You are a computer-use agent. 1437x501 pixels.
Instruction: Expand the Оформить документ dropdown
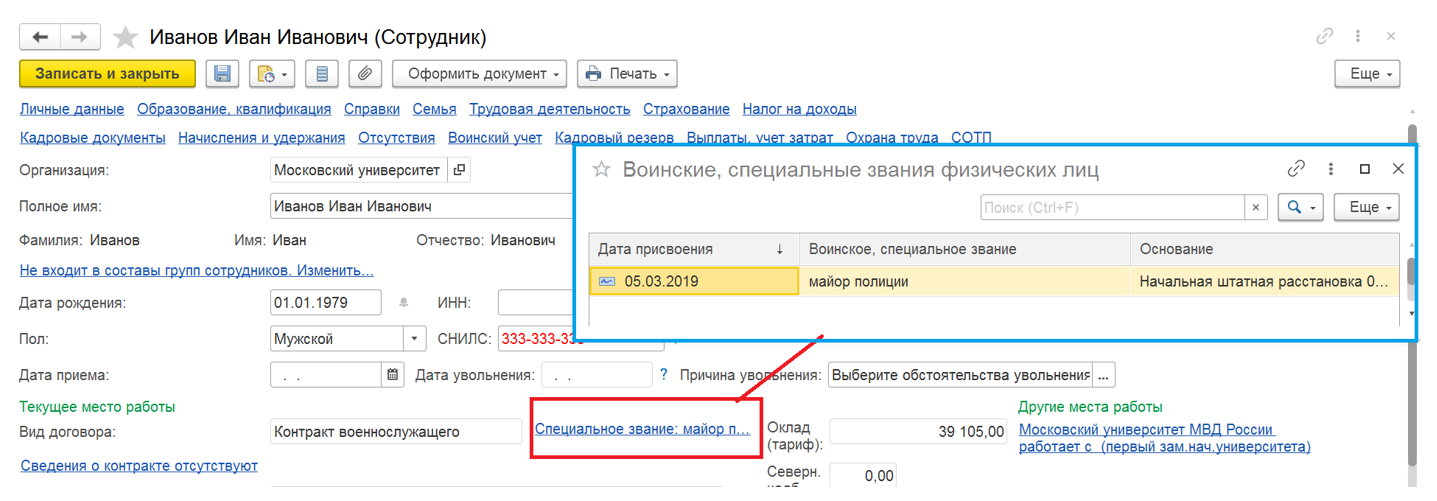point(479,74)
